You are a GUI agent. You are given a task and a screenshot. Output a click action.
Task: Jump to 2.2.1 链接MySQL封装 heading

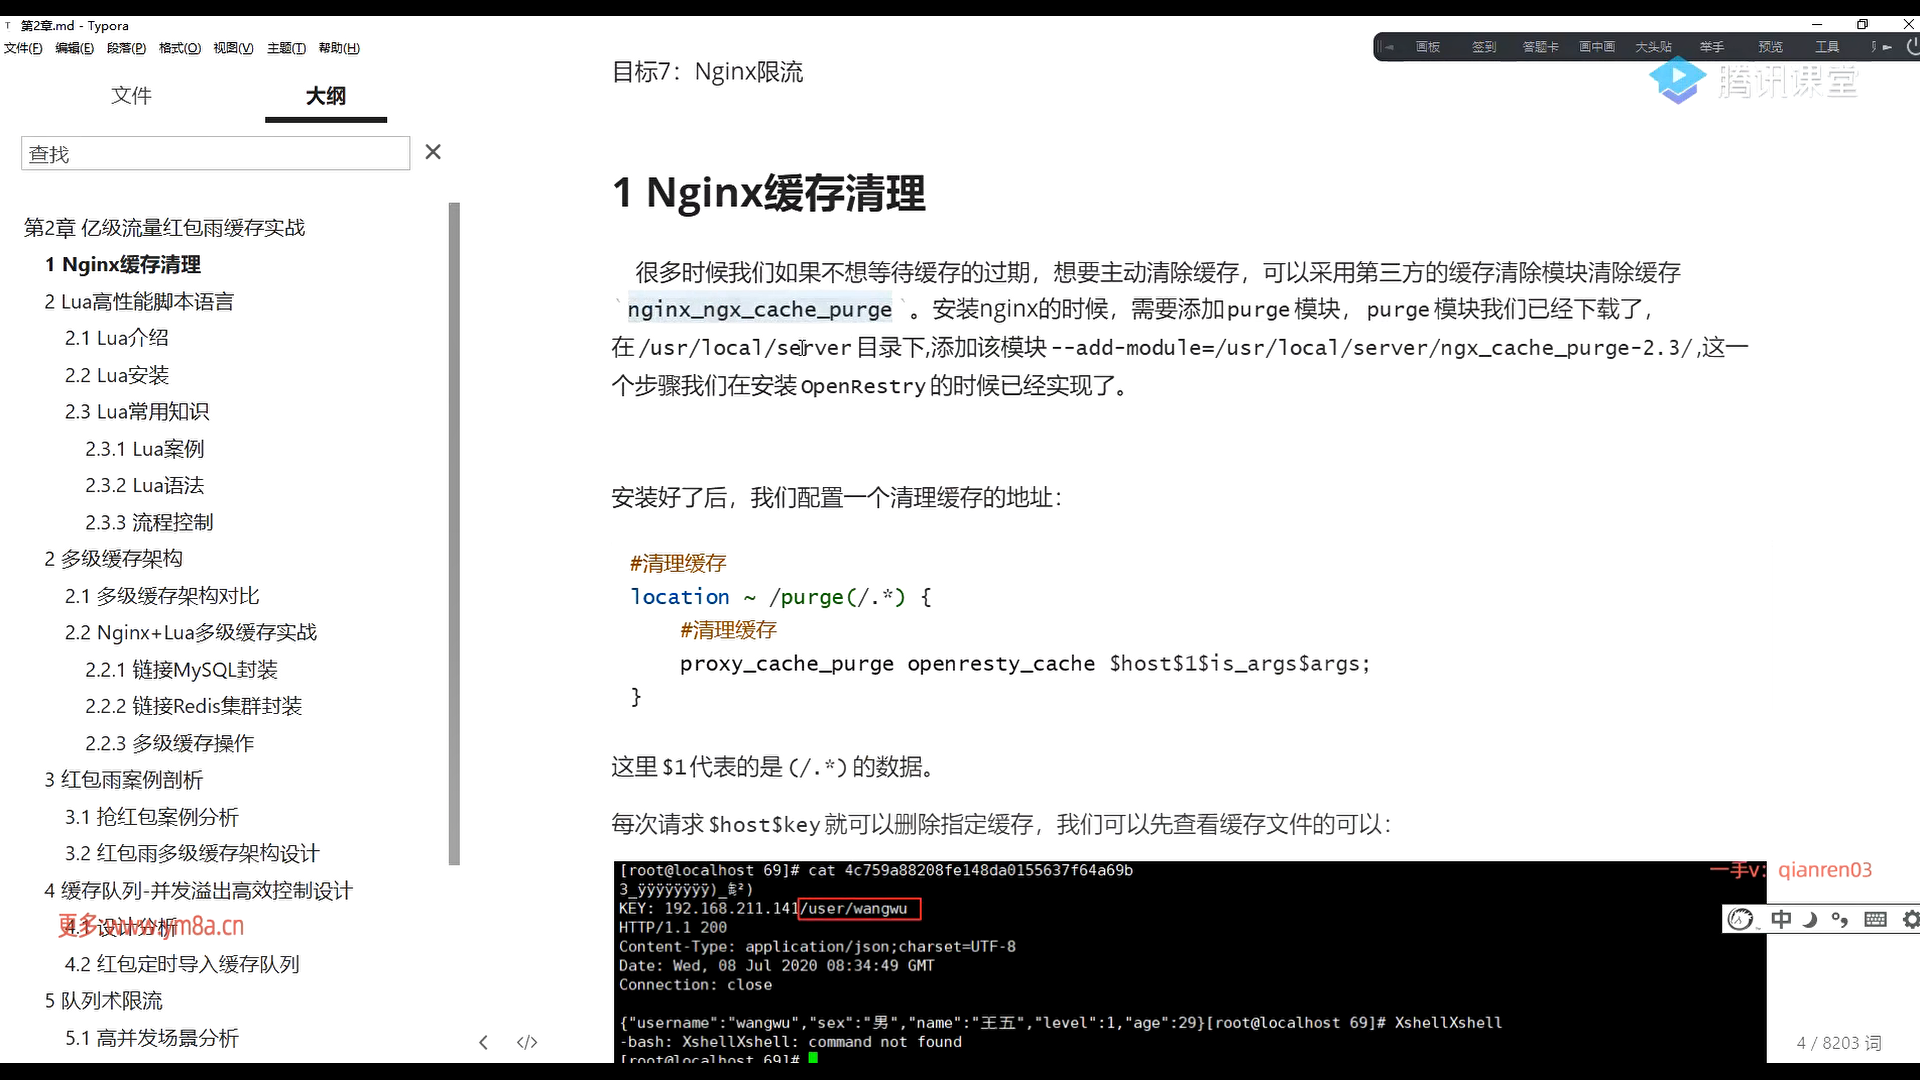[x=181, y=669]
